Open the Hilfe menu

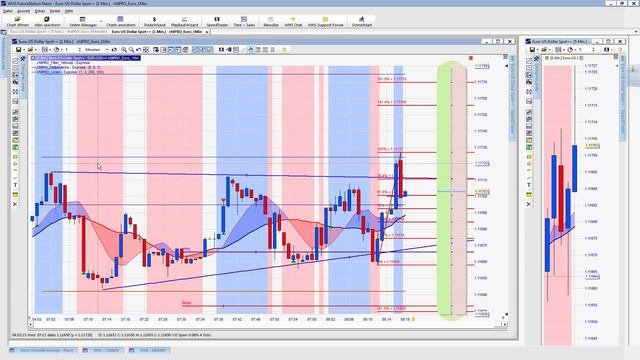point(69,11)
